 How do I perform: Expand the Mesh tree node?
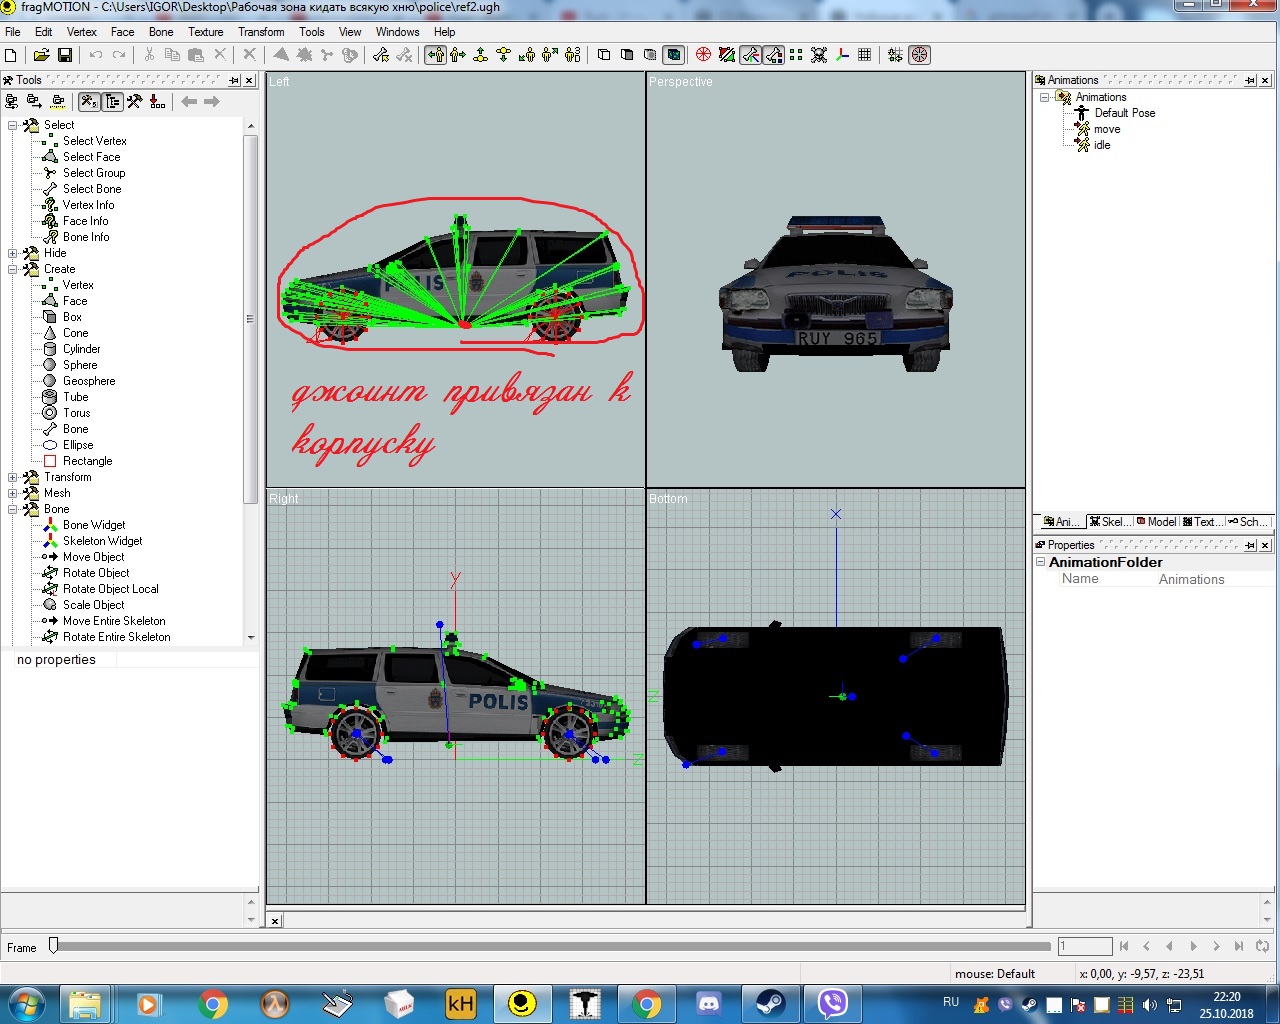click(x=13, y=493)
